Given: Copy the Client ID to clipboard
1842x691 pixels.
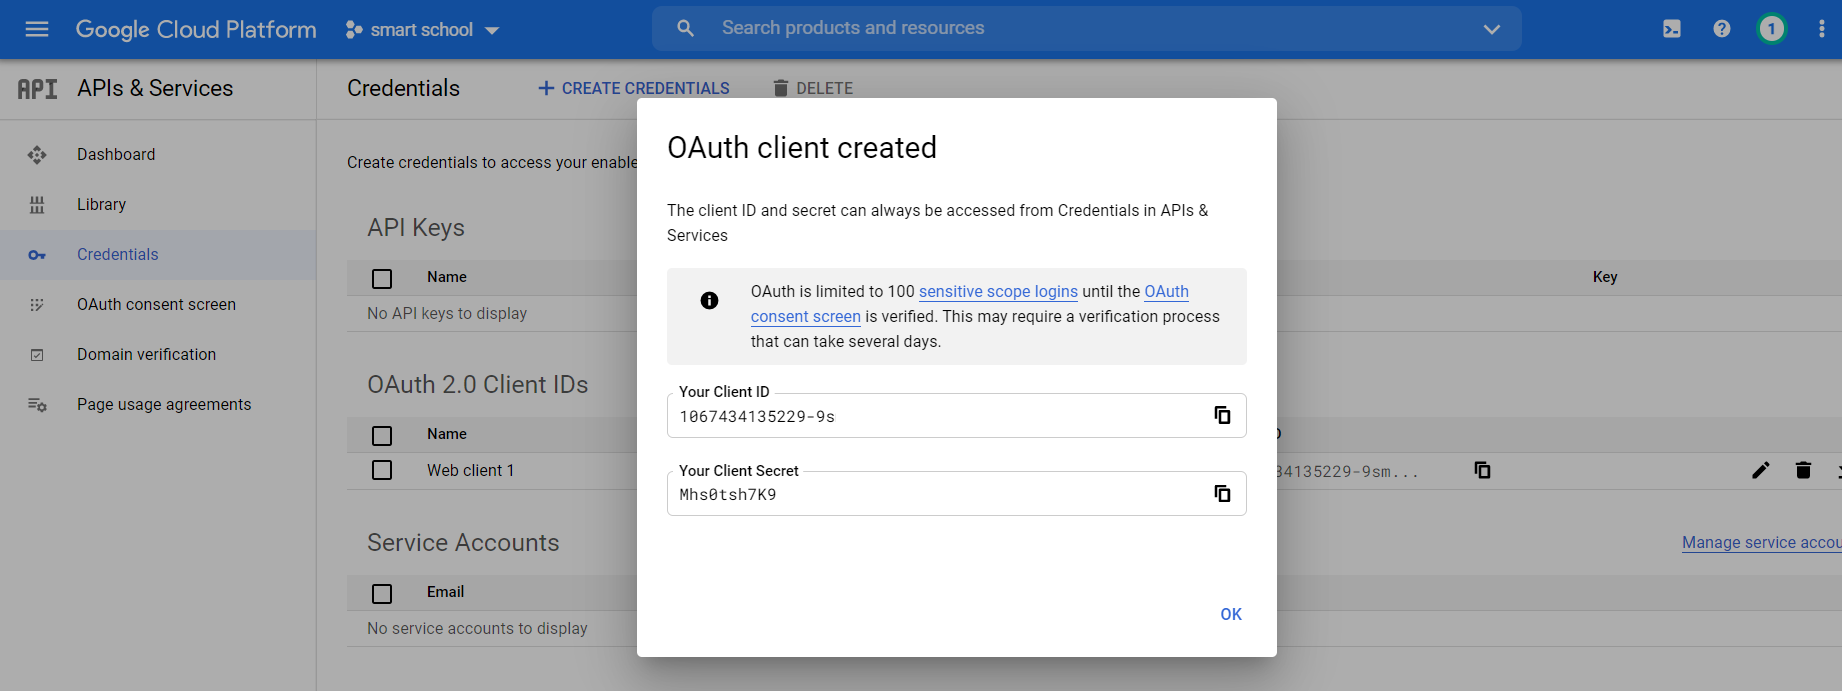Looking at the screenshot, I should pos(1222,415).
